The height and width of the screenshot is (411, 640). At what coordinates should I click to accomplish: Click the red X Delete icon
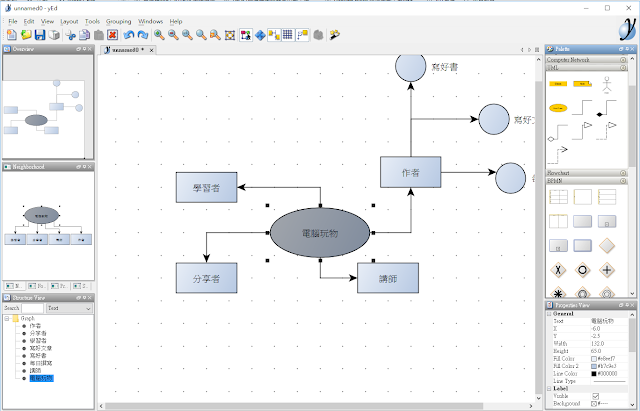113,35
